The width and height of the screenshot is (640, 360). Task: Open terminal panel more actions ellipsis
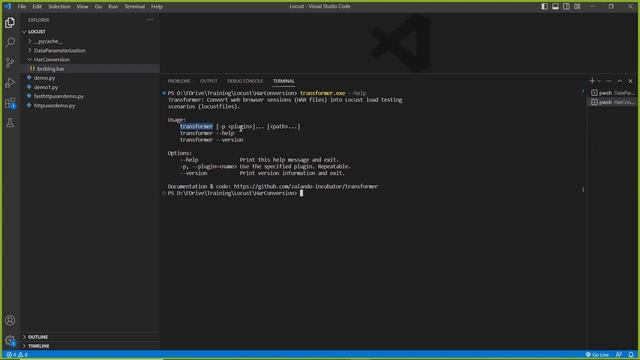(609, 81)
